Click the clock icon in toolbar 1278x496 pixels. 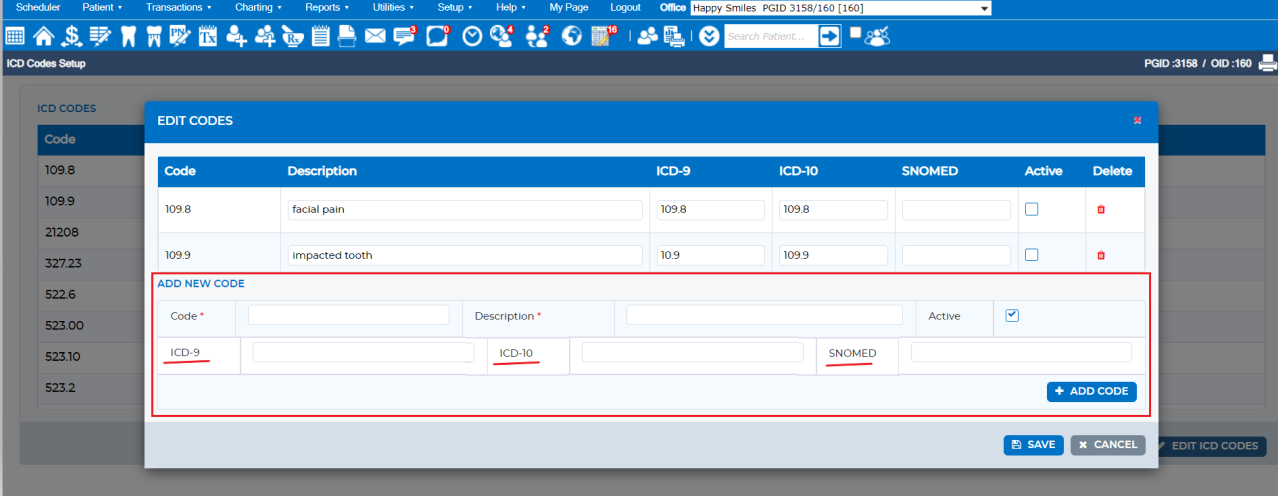(x=472, y=37)
